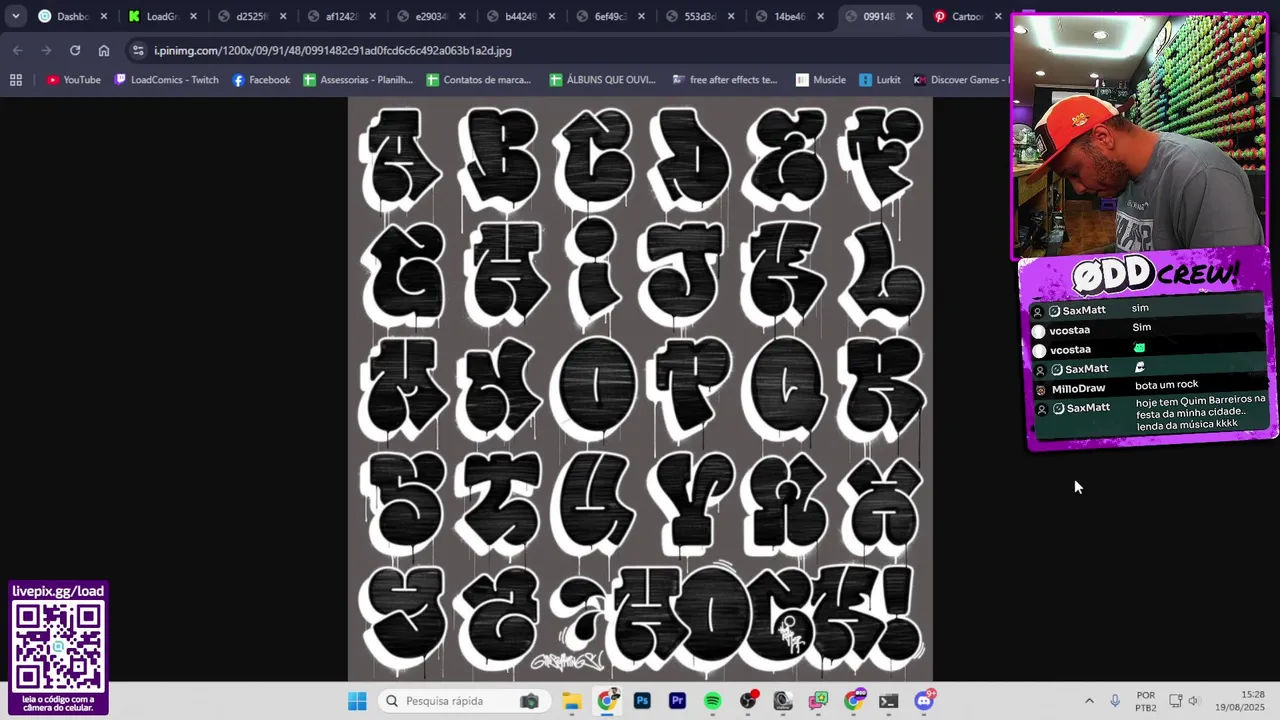
Task: Open the terminal app on taskbar
Action: pyautogui.click(x=888, y=701)
